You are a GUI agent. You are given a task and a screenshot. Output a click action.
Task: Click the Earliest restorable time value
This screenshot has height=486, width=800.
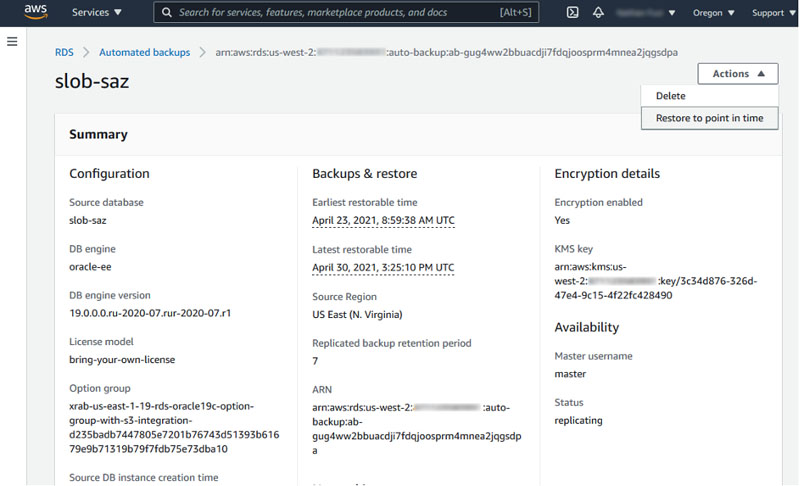pos(383,220)
